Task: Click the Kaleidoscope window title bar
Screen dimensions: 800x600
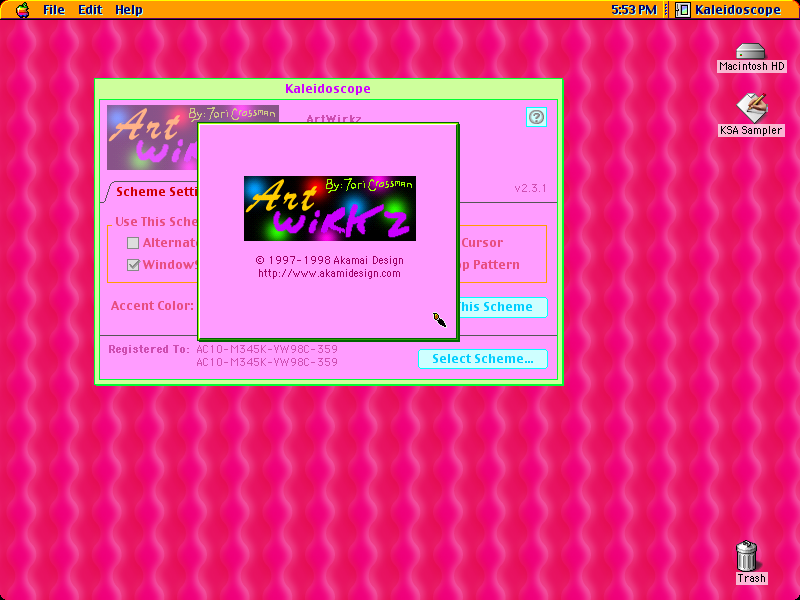Action: [x=328, y=89]
